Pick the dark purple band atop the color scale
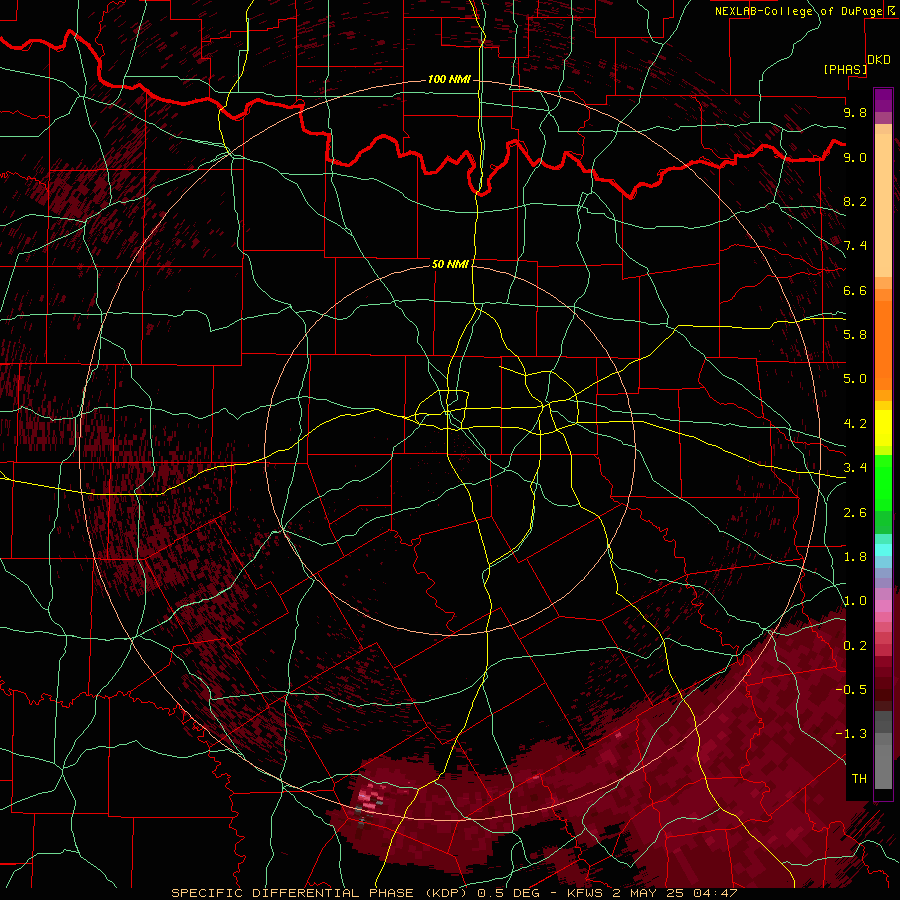 tap(883, 100)
